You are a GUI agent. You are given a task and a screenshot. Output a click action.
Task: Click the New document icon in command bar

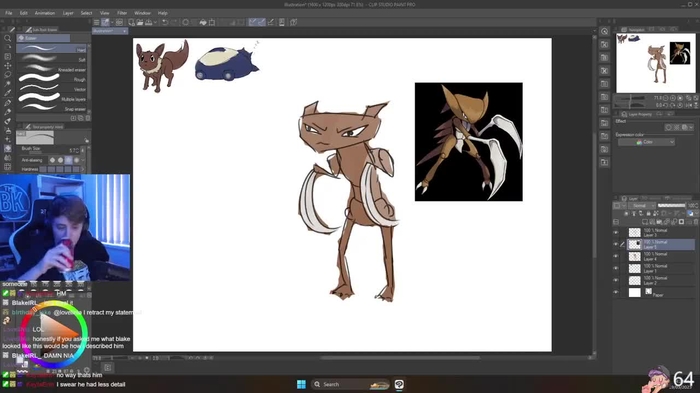coord(131,22)
